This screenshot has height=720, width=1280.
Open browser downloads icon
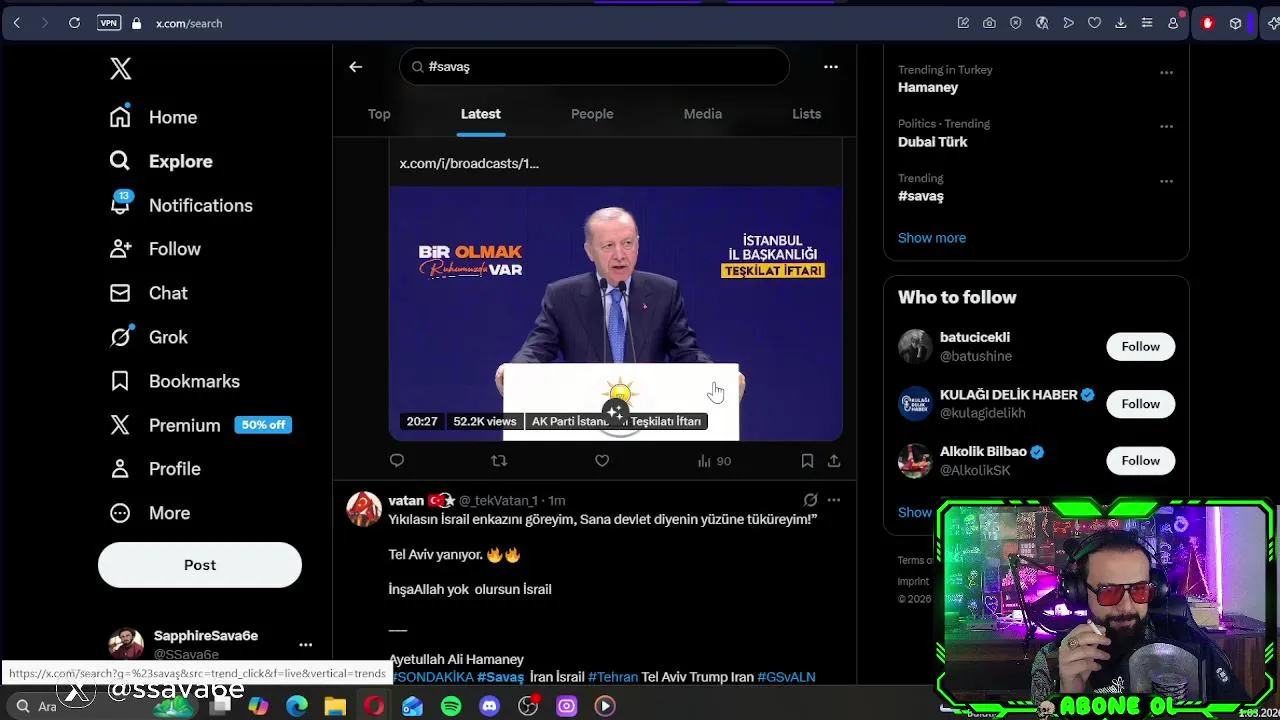(x=1121, y=23)
